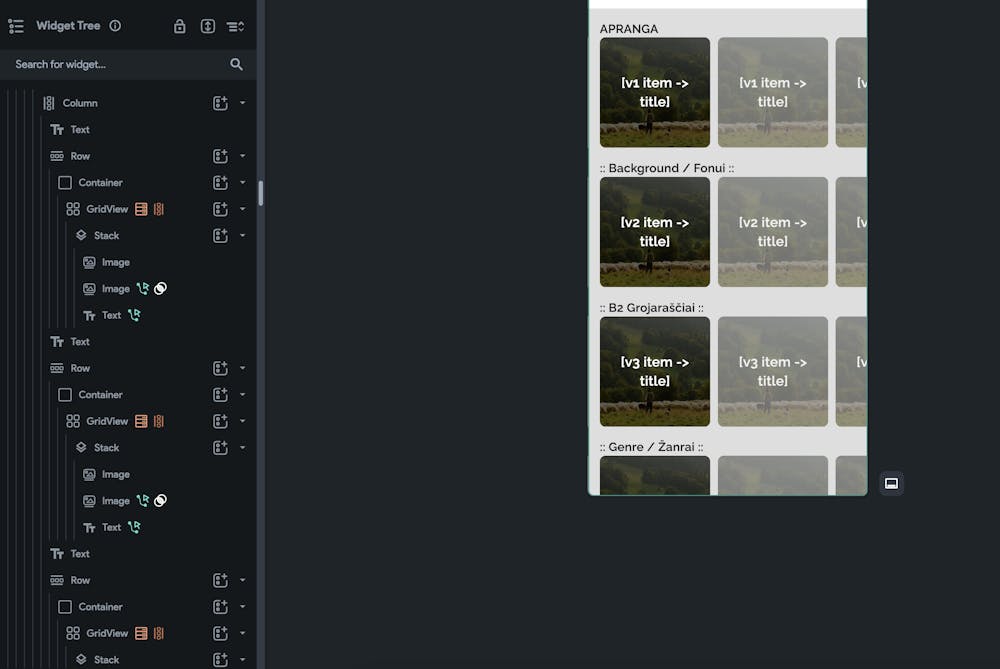The image size is (1000, 669).
Task: Add a widget to the second Row
Action: coord(220,369)
